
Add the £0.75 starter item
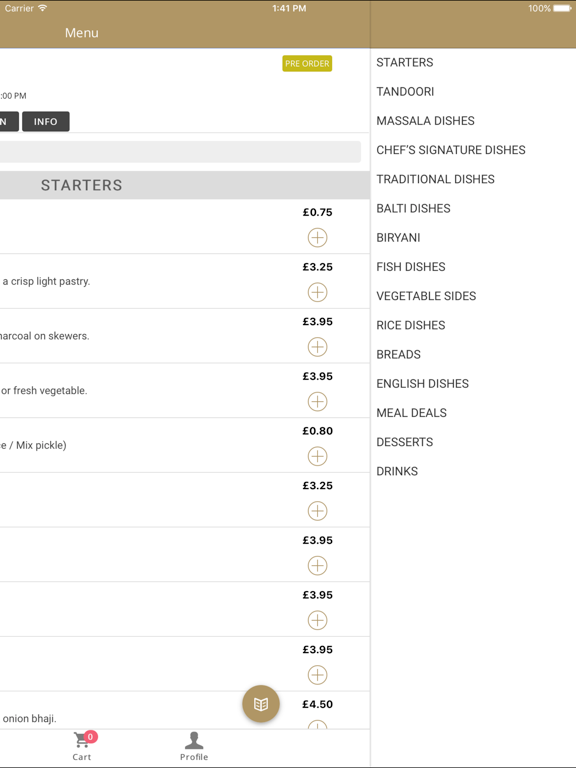pos(317,238)
